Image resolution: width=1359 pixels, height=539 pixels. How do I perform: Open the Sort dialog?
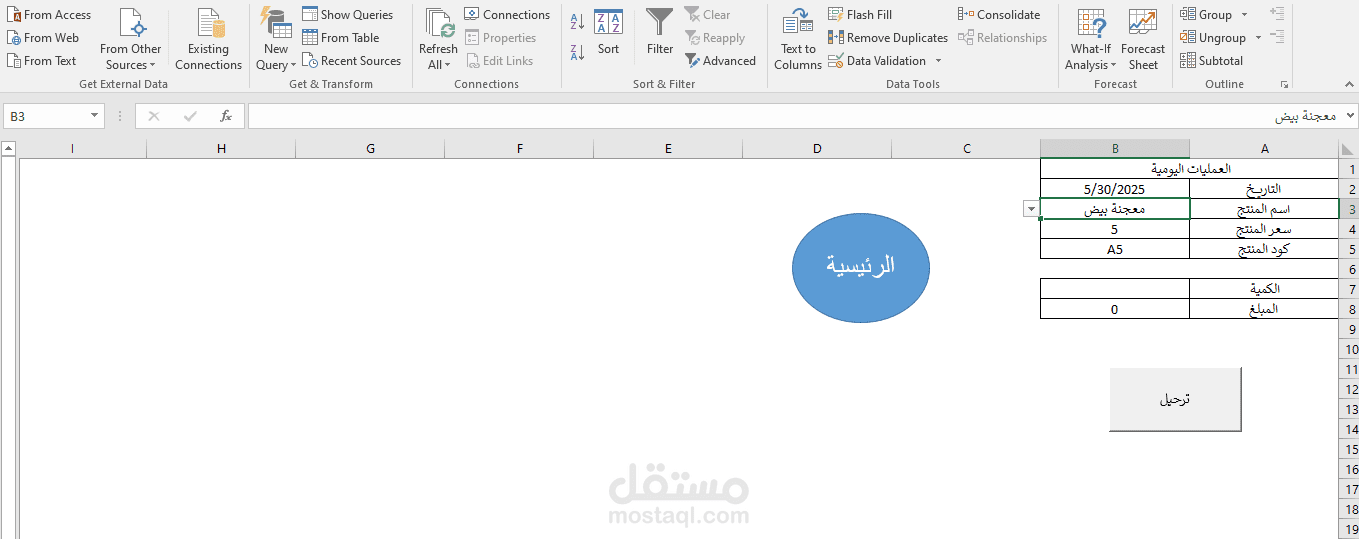point(608,33)
